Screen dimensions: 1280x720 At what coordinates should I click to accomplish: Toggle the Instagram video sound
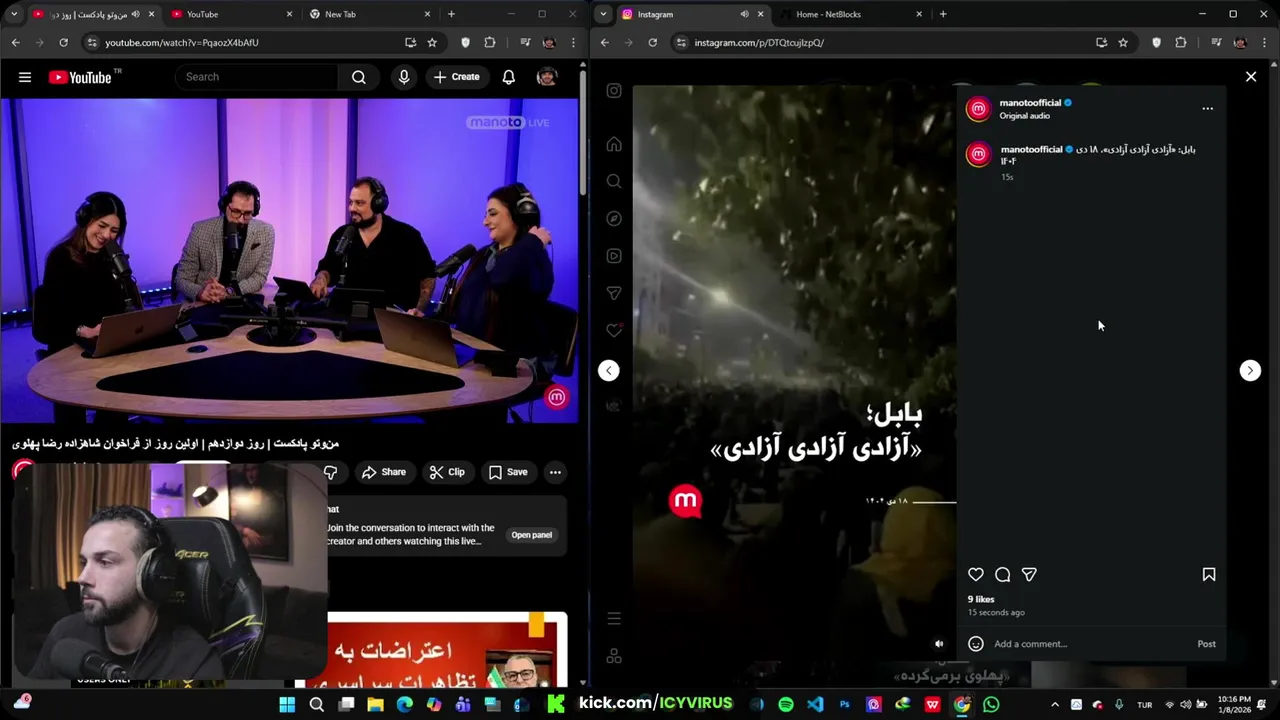pyautogui.click(x=939, y=644)
